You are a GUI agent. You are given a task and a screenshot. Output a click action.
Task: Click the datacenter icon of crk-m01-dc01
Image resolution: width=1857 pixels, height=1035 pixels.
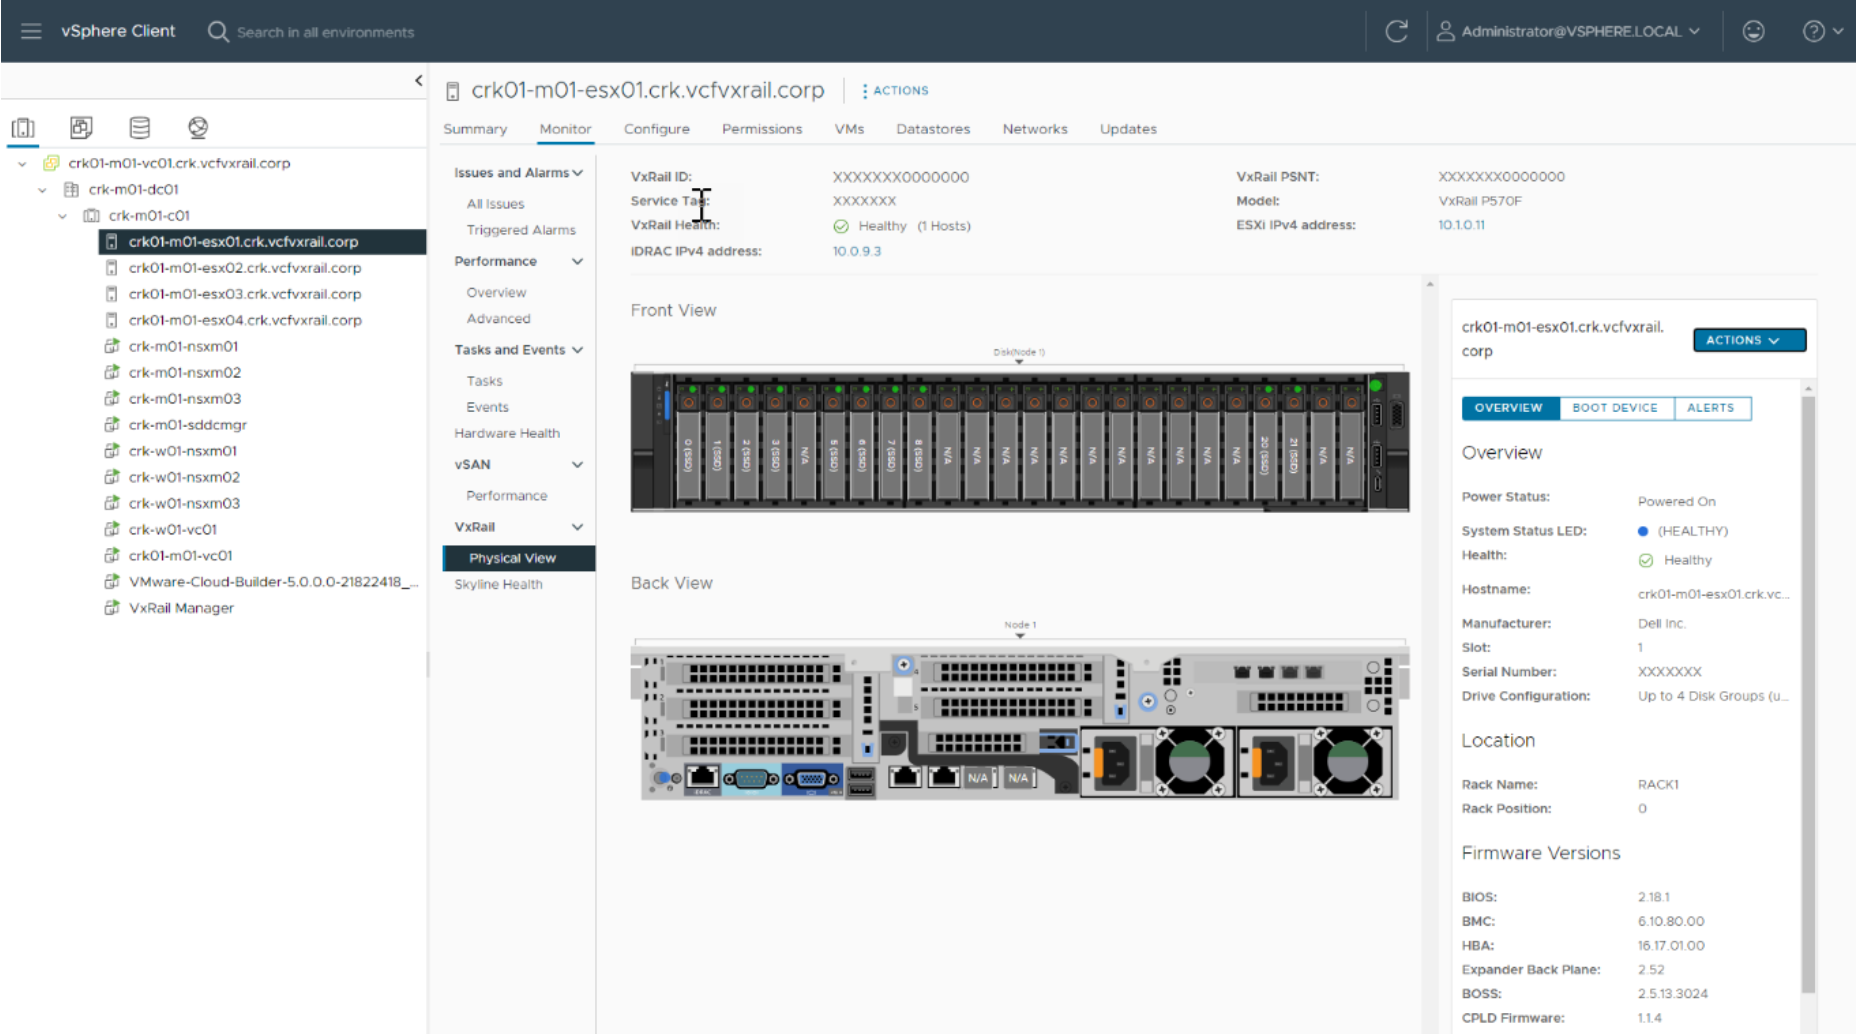[71, 189]
